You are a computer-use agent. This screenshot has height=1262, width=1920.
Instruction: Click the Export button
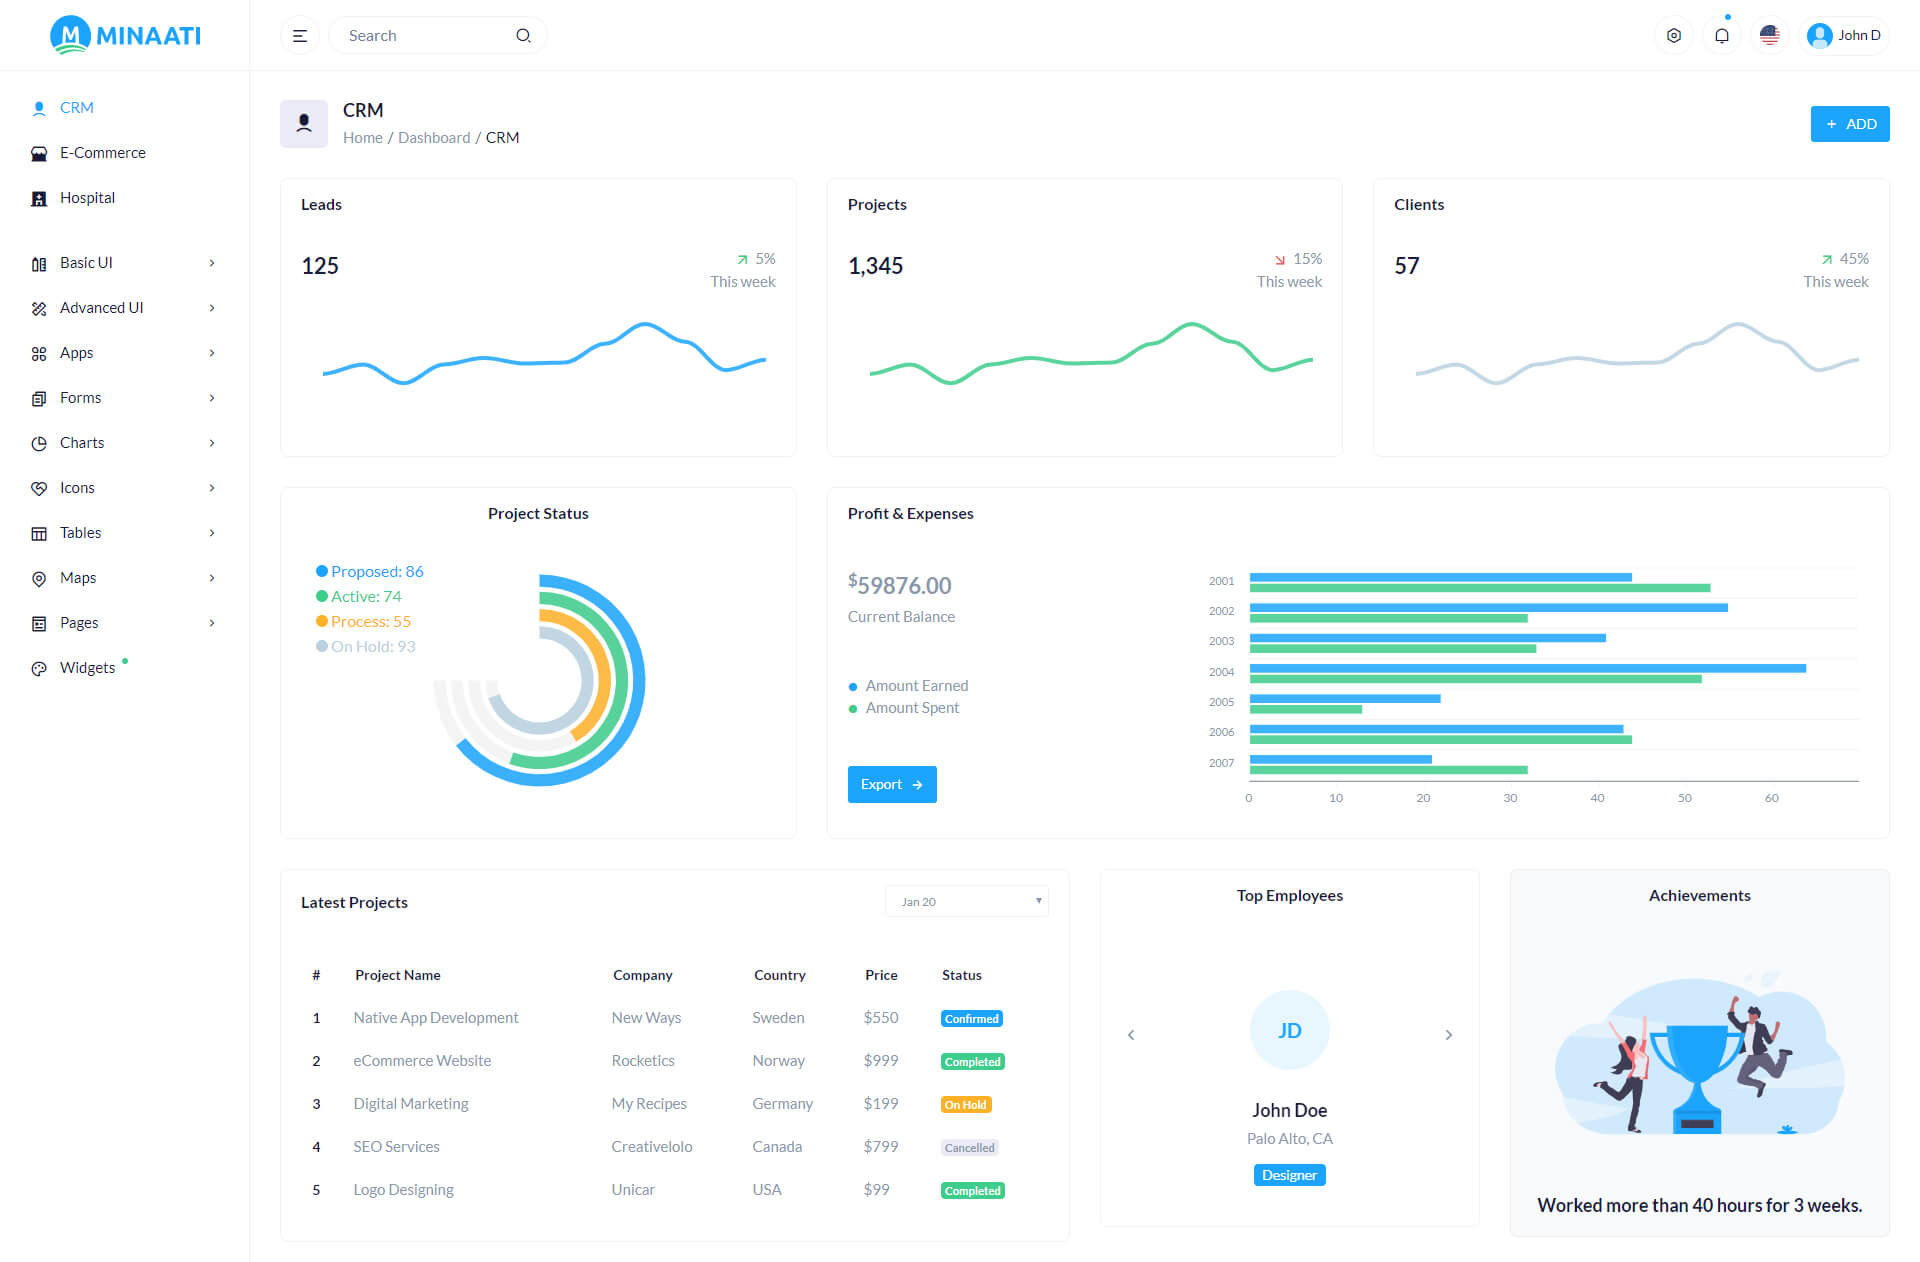[x=891, y=785]
